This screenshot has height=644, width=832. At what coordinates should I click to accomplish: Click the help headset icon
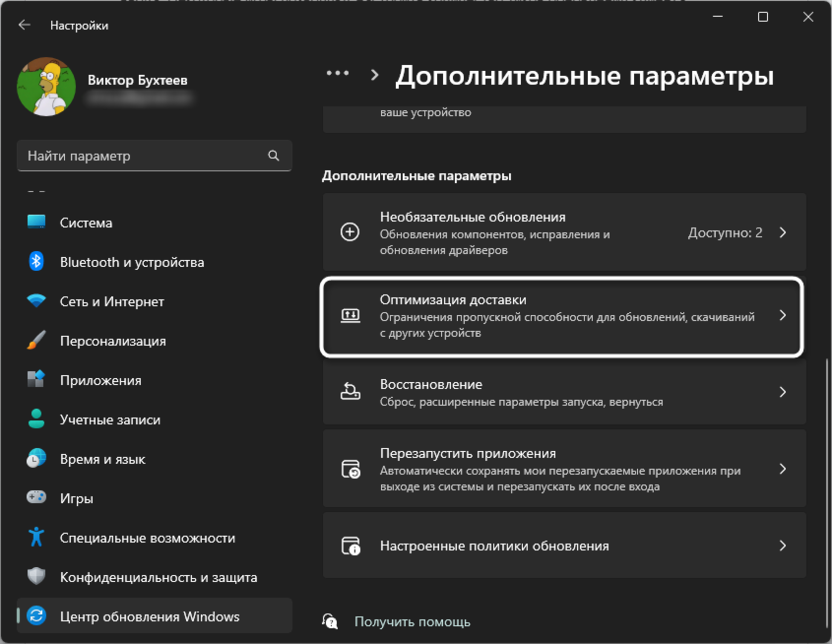[x=330, y=621]
